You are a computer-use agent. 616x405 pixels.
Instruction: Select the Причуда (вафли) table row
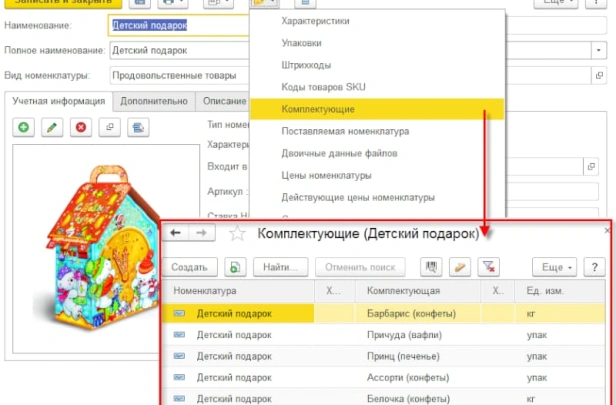point(384,335)
